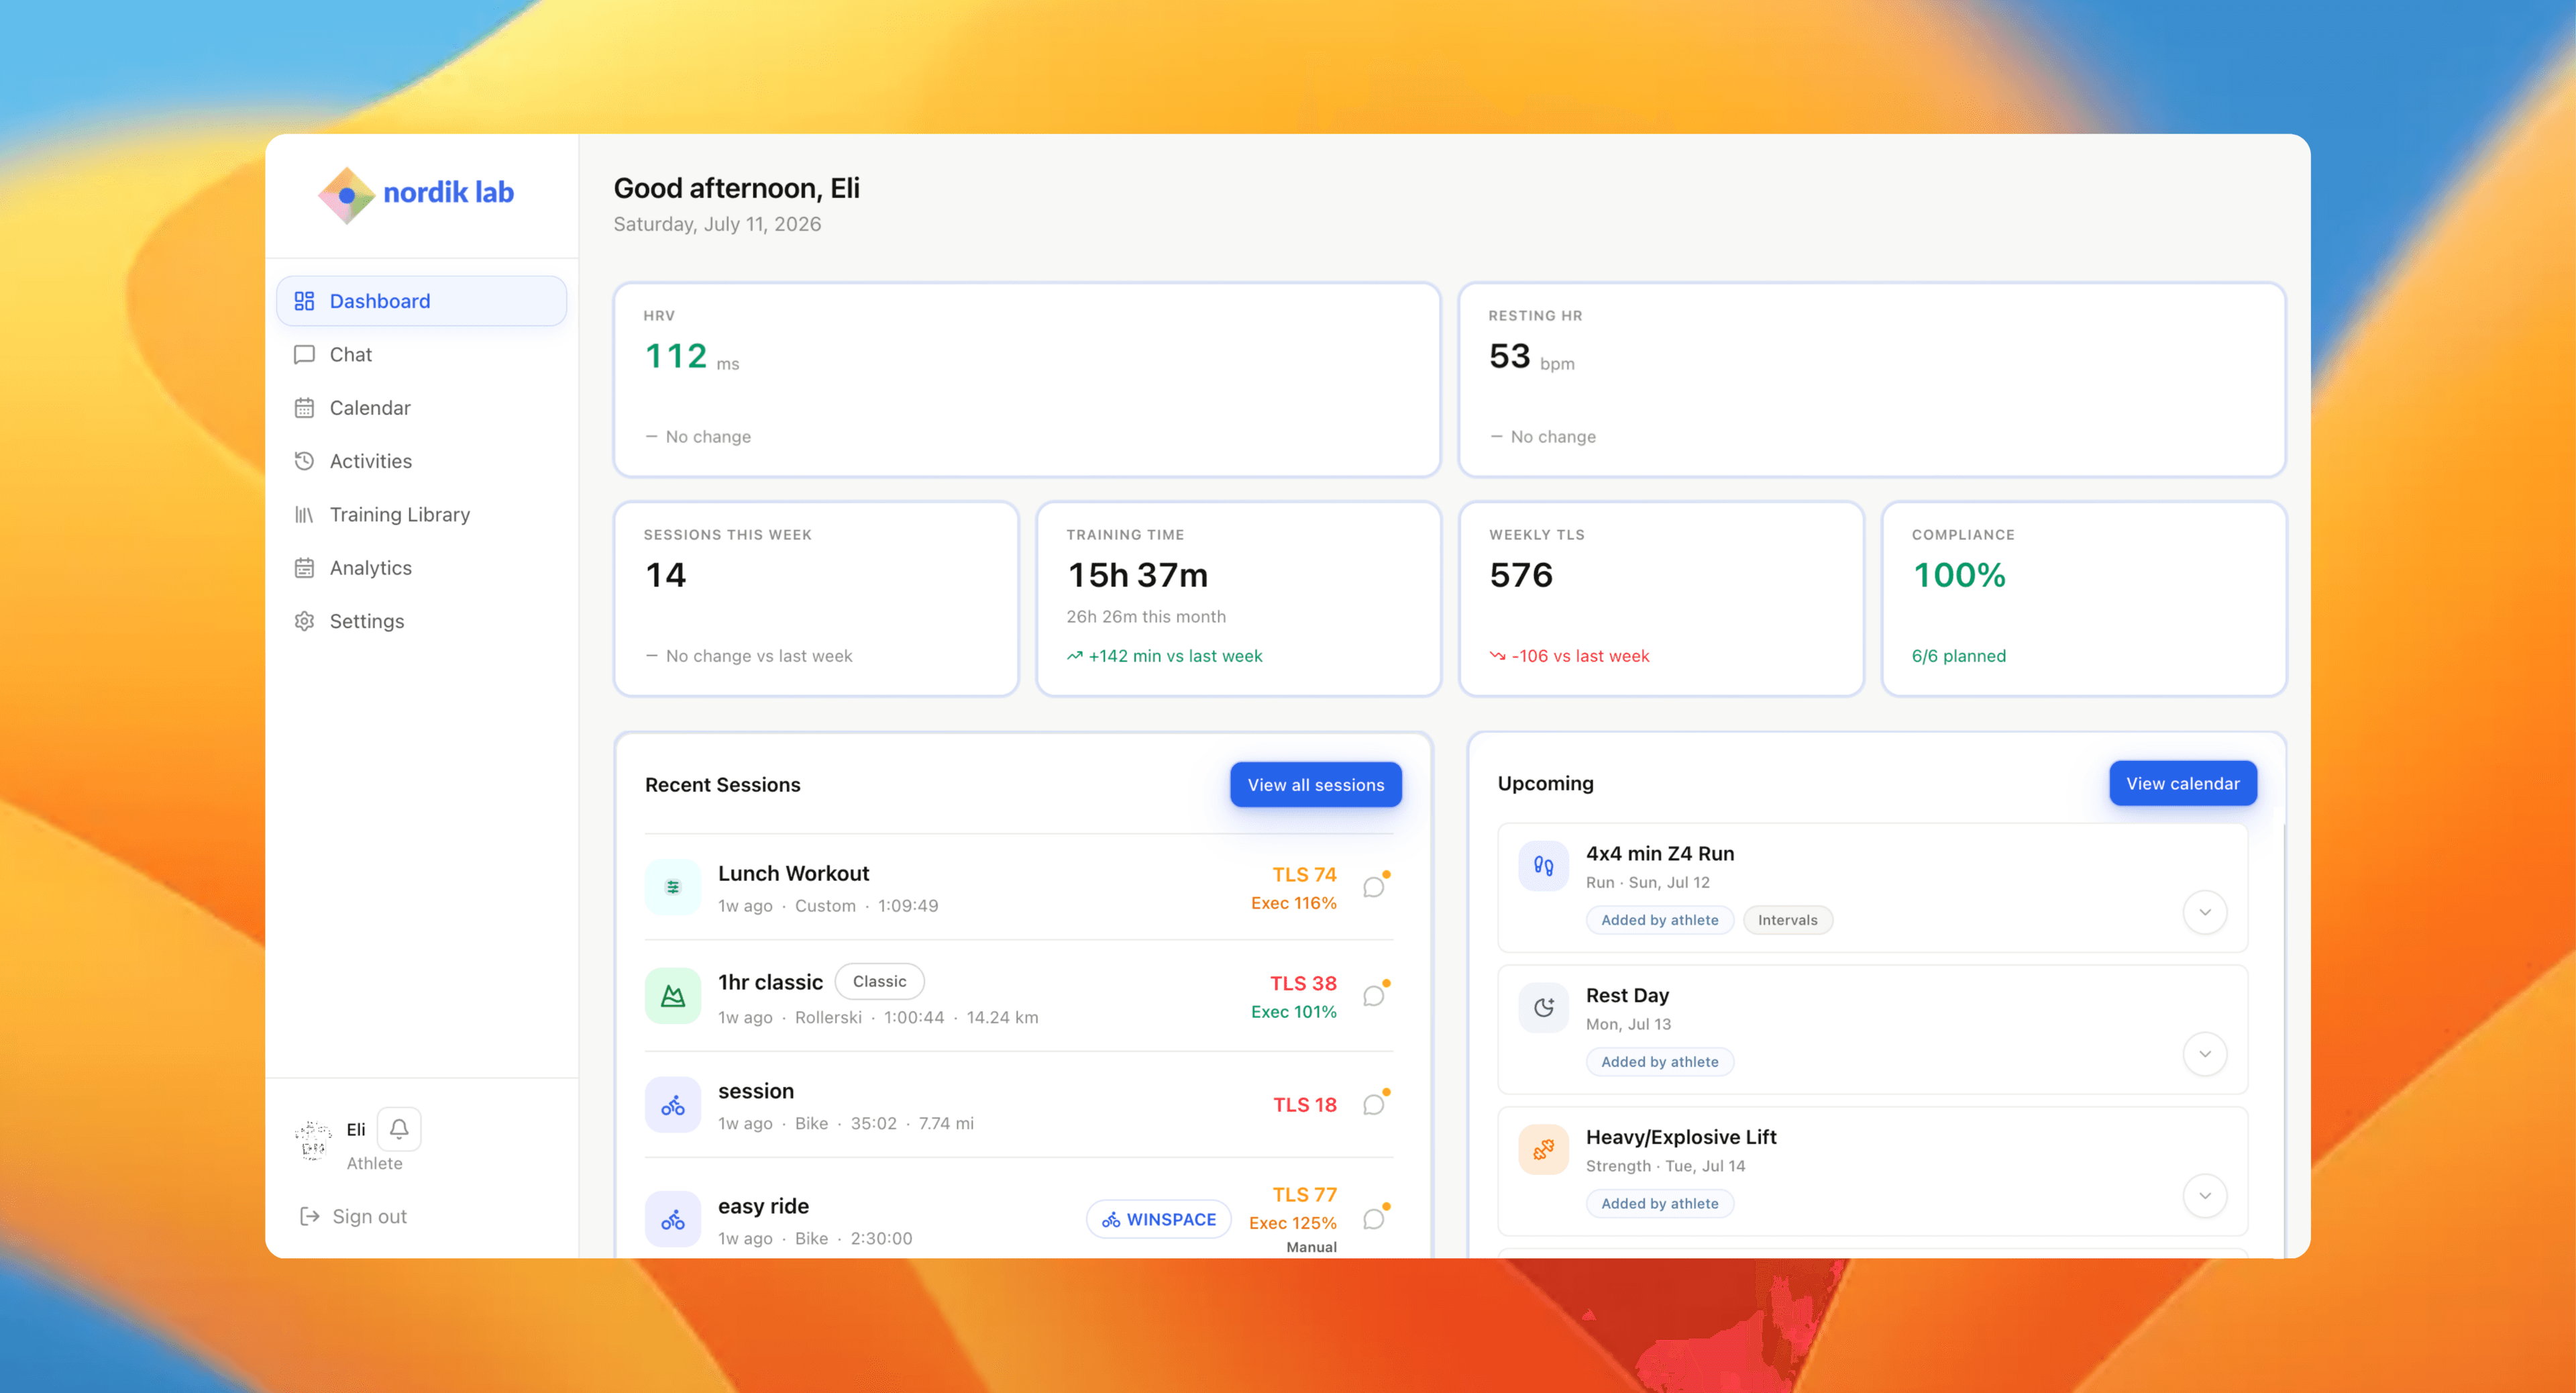This screenshot has width=2576, height=1393.
Task: Open the Calendar page
Action: (421, 408)
